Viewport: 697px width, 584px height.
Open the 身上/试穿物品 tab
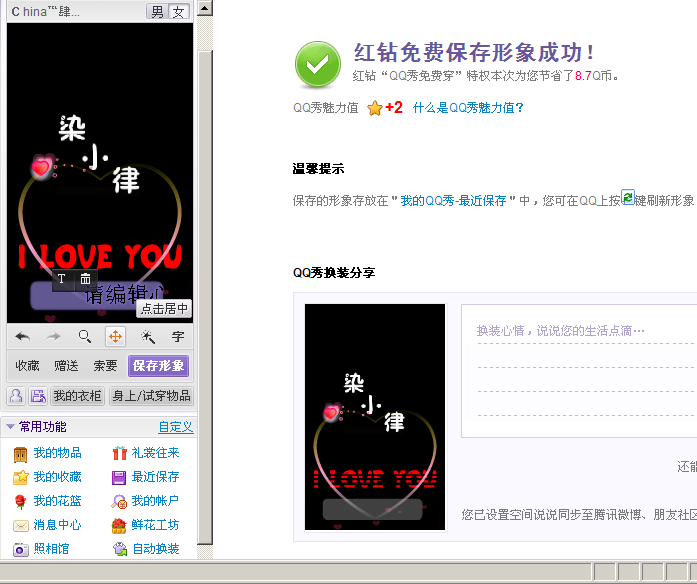[x=151, y=396]
